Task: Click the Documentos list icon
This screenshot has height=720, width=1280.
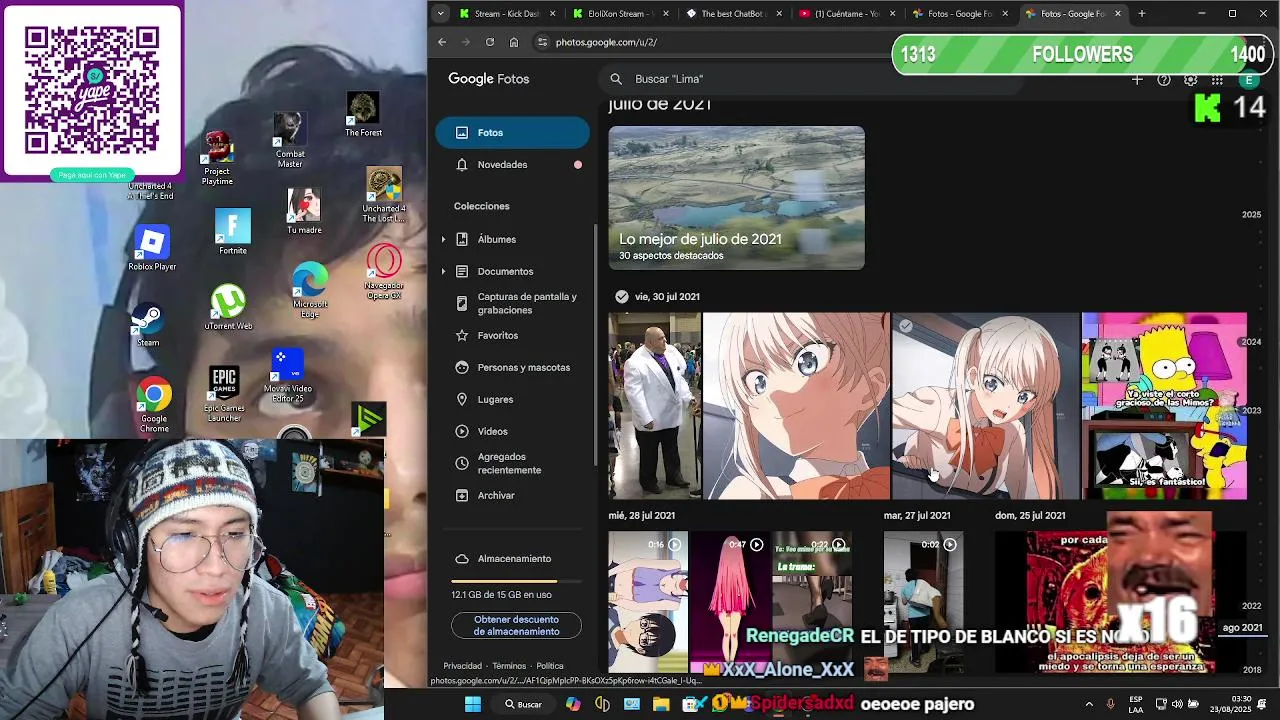Action: pyautogui.click(x=462, y=271)
